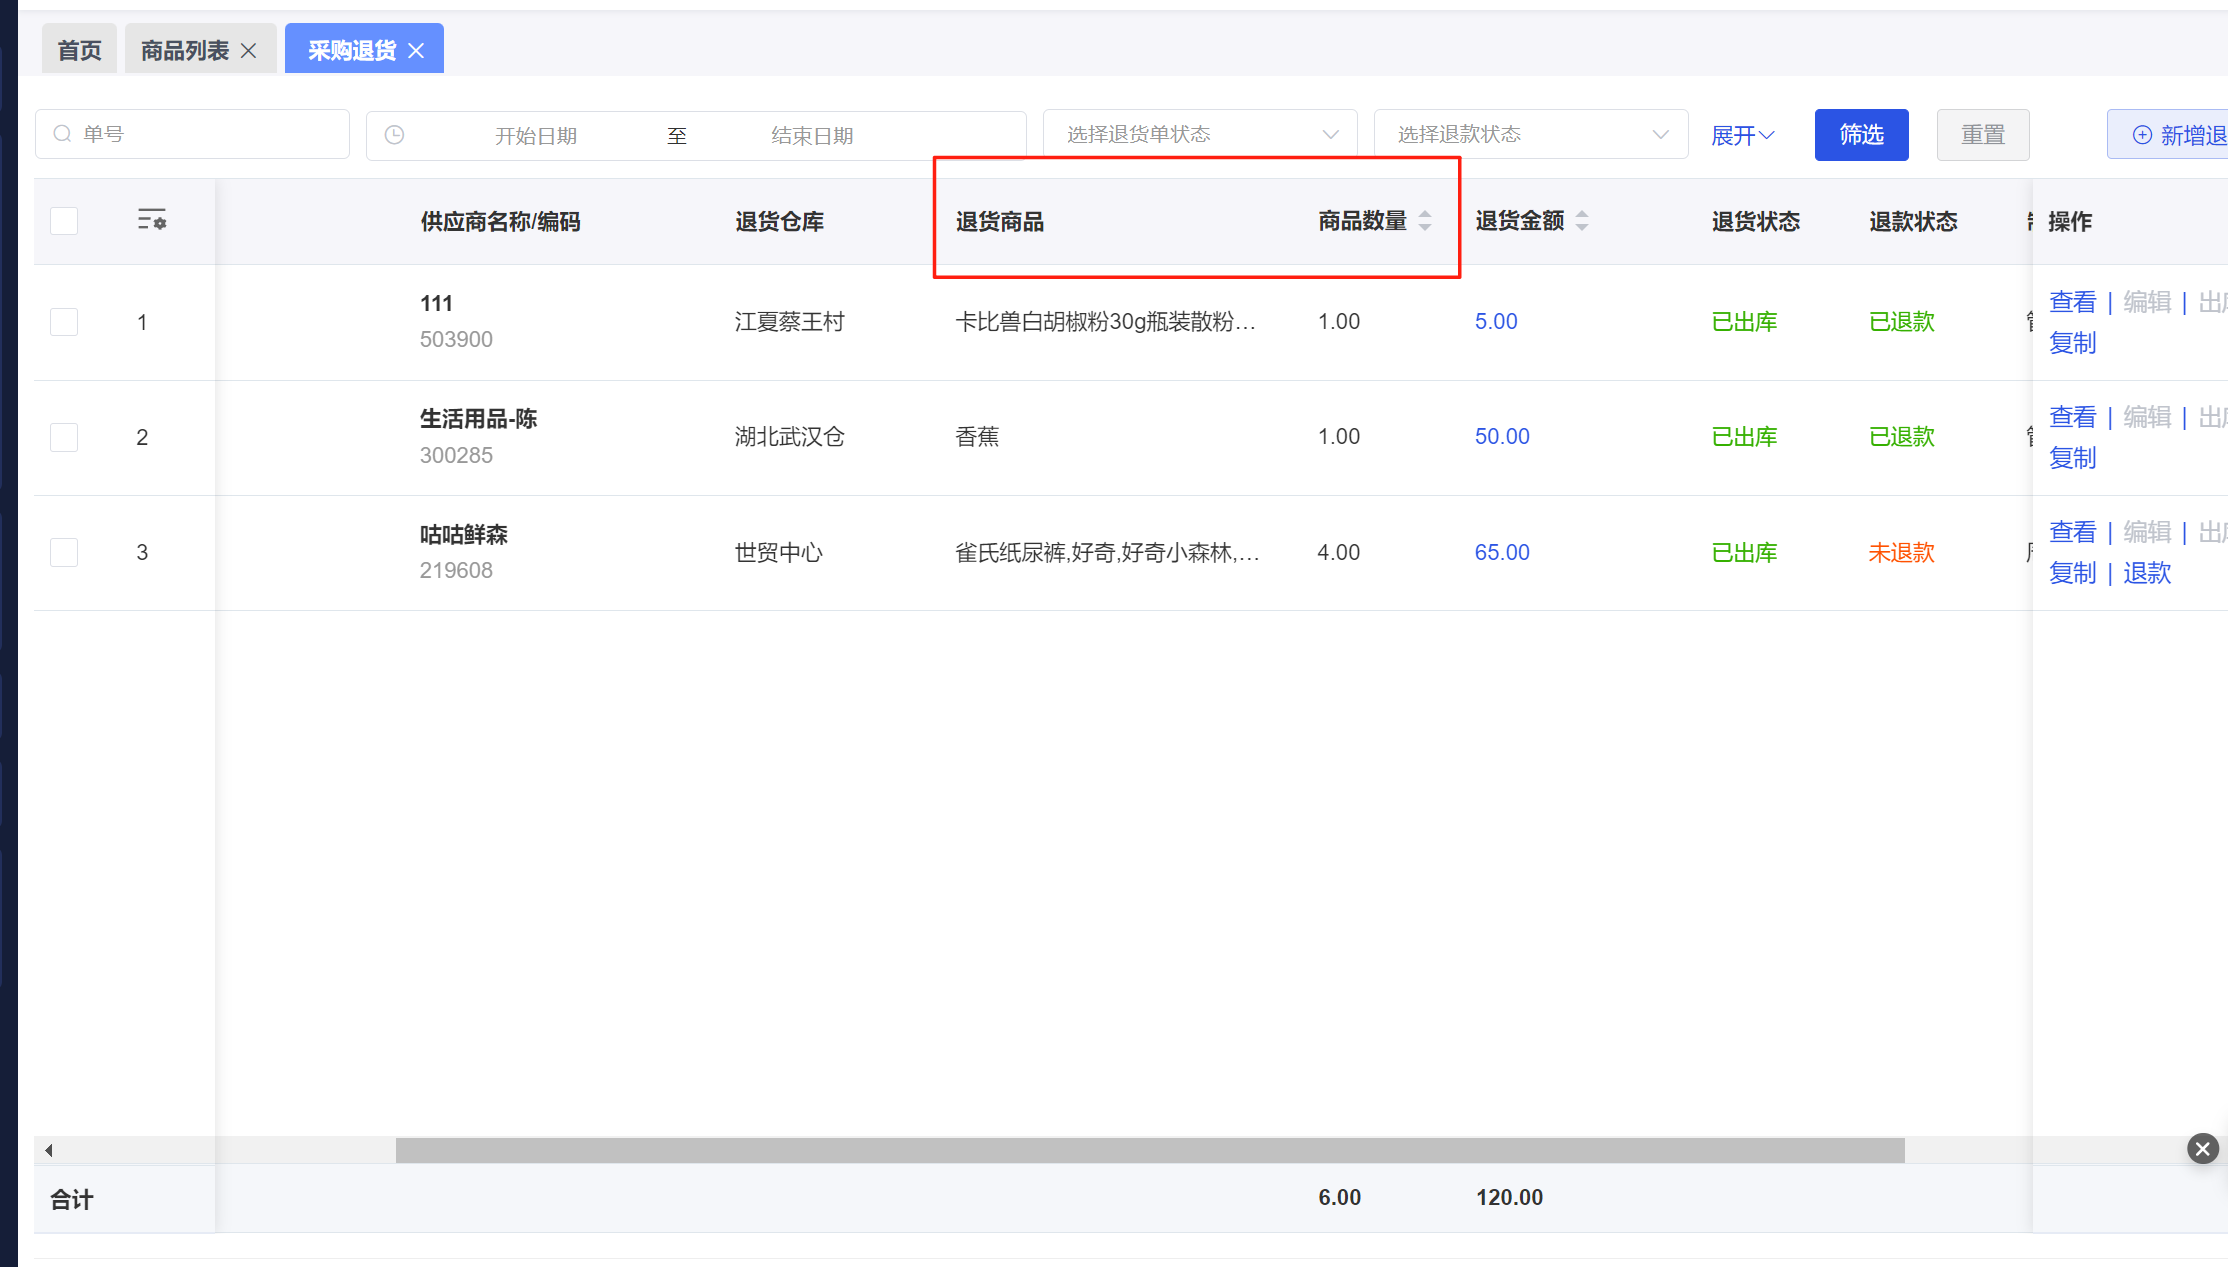Check the checkbox for row 1
The width and height of the screenshot is (2228, 1267).
(64, 322)
